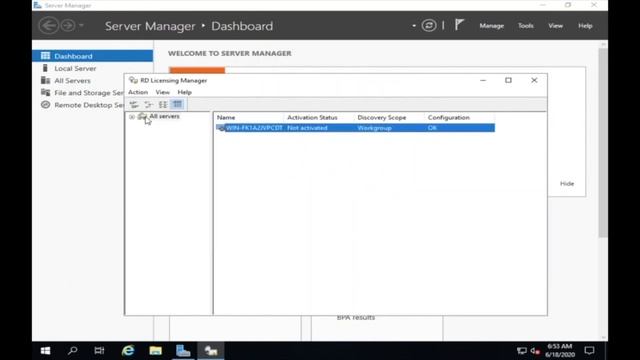Switch to Server Manager taskbar button
This screenshot has width=640, height=360.
[x=183, y=351]
